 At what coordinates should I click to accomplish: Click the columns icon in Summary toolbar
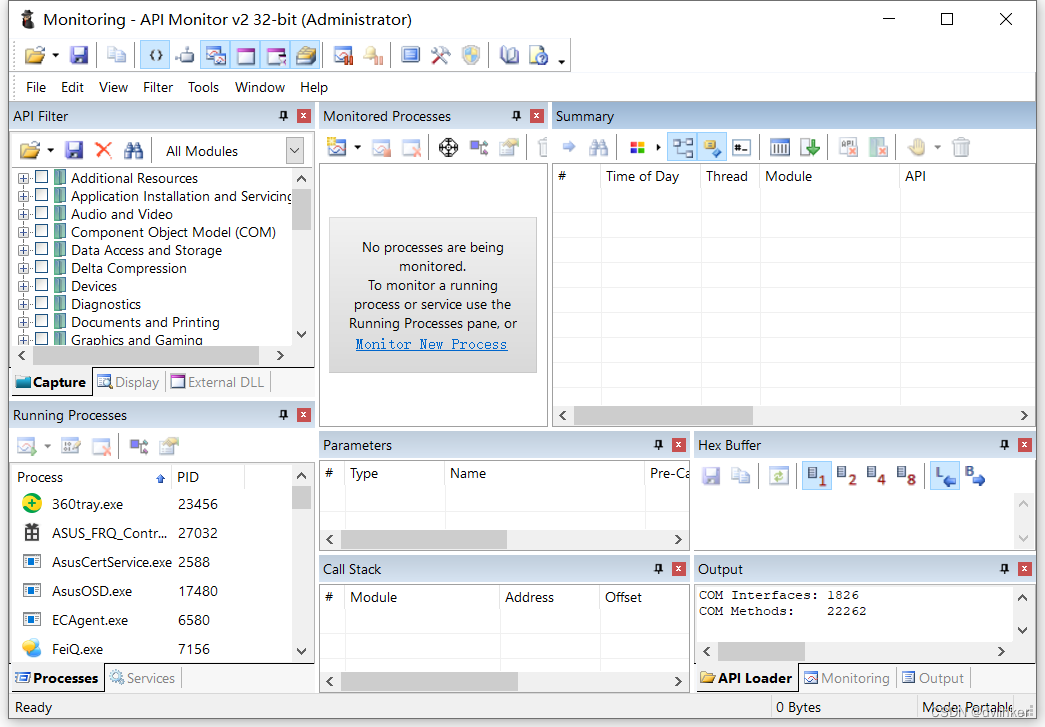[780, 147]
